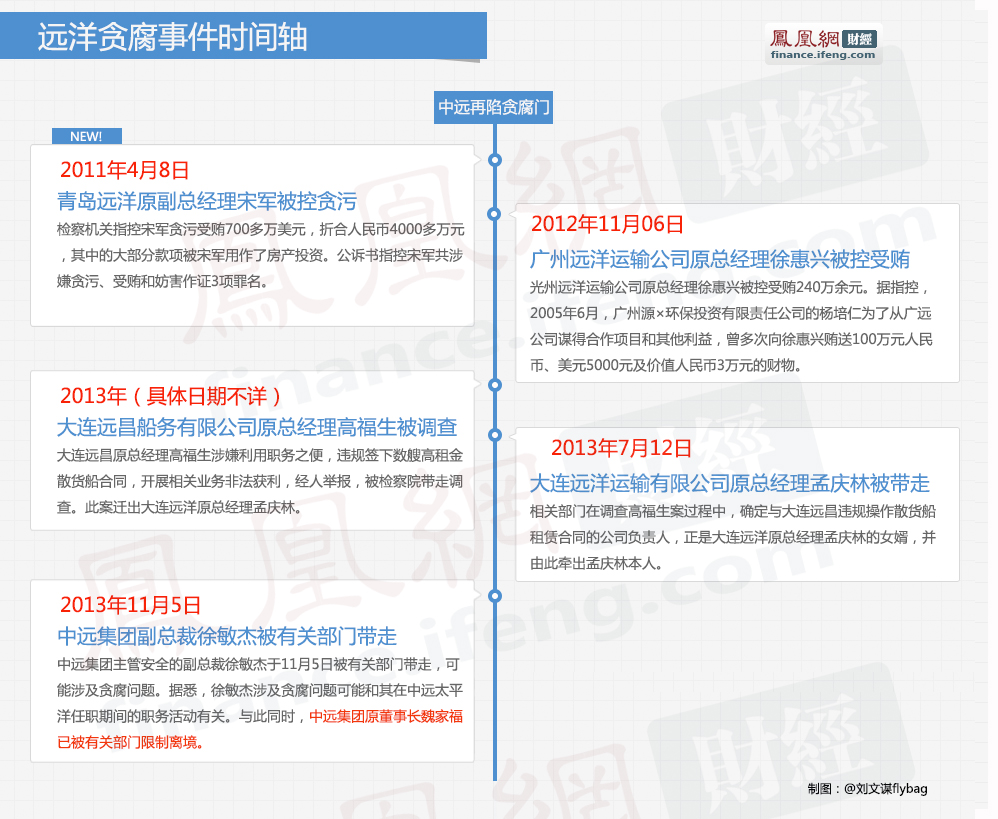Open headline 中远集团副总裁徐敏杰被有关部门带走
The height and width of the screenshot is (819, 998).
tap(227, 636)
